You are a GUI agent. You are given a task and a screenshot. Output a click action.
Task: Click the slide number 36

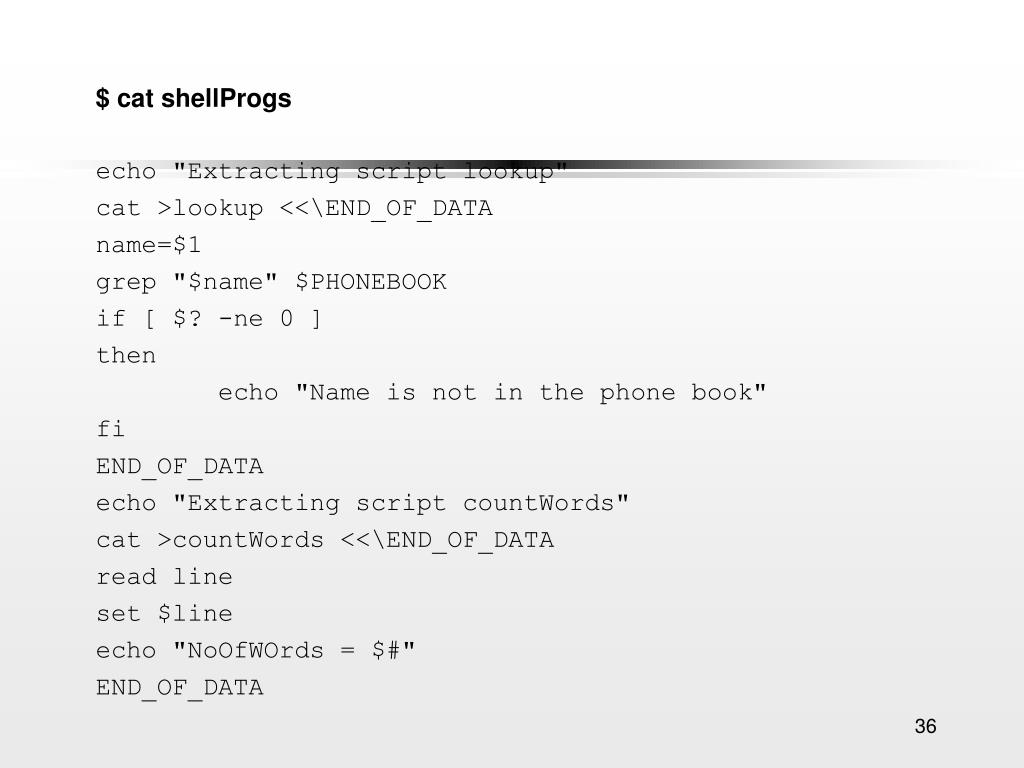point(925,726)
